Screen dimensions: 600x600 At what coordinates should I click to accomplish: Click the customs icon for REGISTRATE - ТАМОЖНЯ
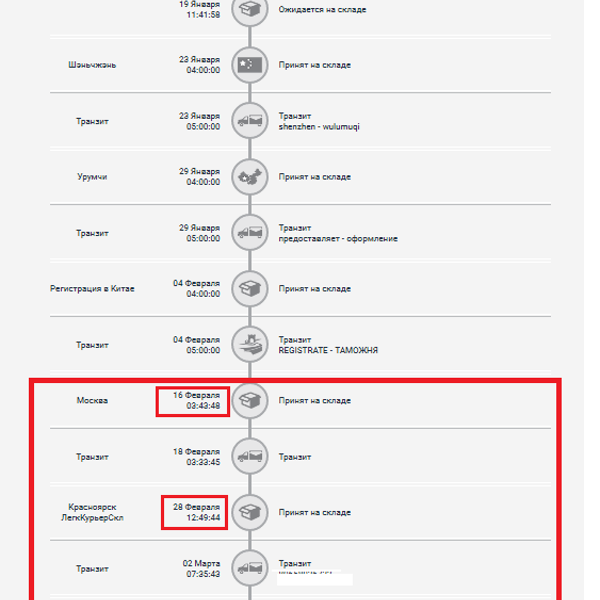250,344
